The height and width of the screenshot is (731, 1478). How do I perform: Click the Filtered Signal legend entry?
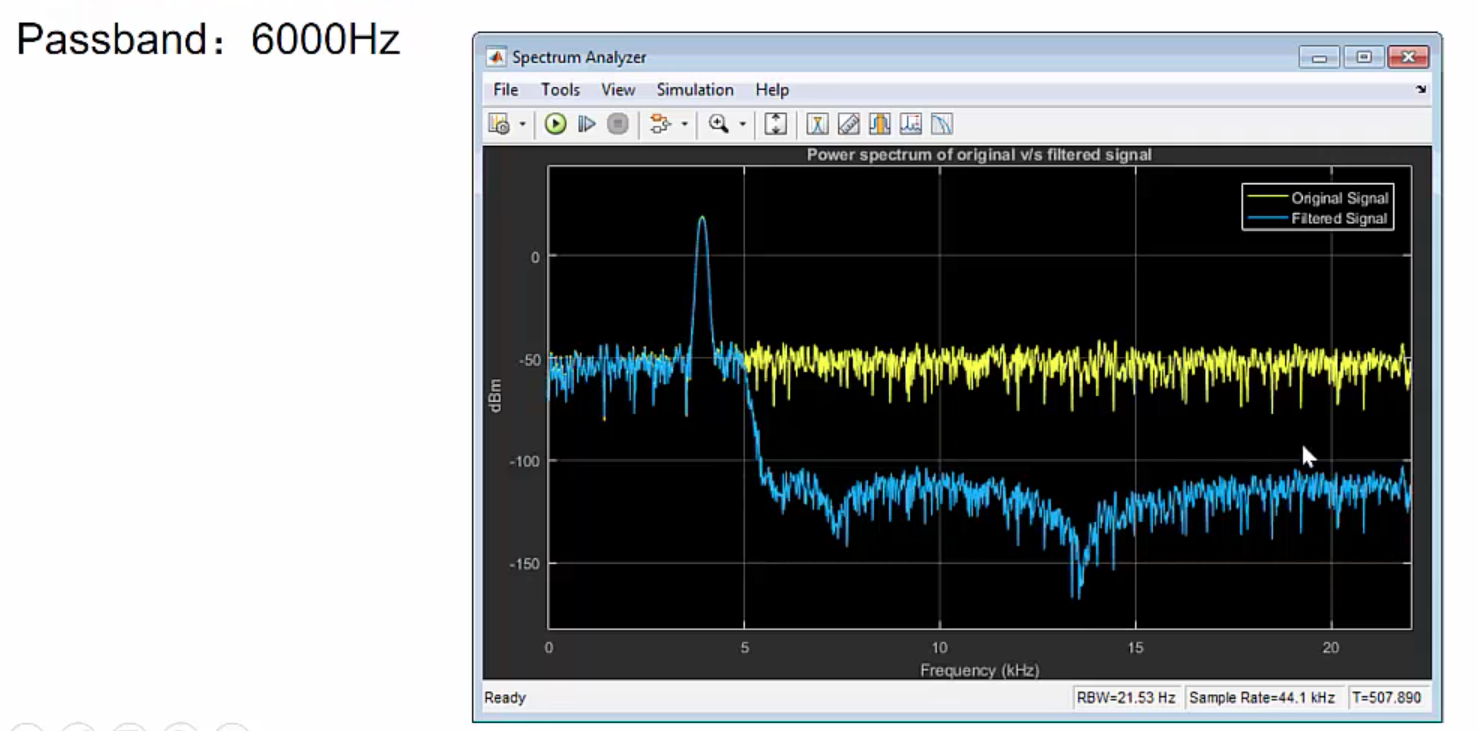coord(1318,218)
